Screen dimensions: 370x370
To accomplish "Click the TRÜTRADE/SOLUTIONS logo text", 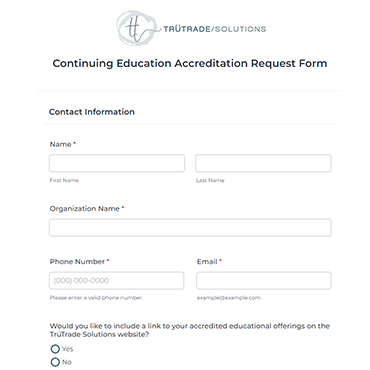I will coord(215,29).
